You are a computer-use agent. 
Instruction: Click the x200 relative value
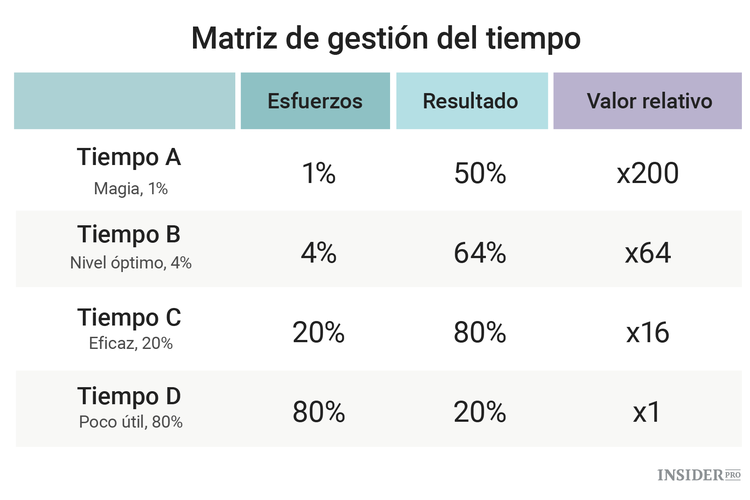point(648,173)
